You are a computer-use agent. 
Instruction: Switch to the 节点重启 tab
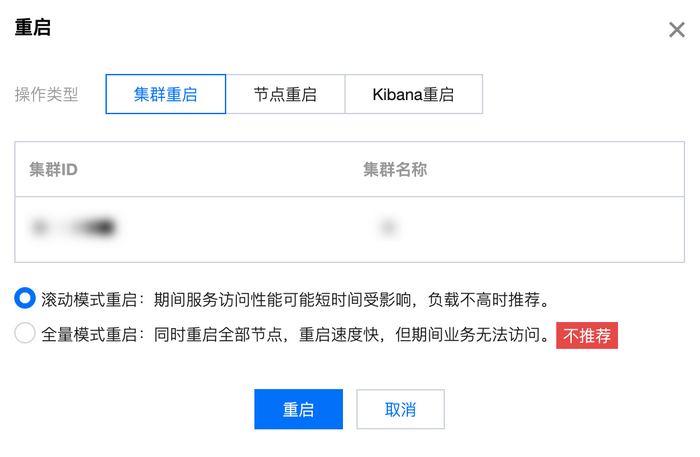(x=285, y=95)
